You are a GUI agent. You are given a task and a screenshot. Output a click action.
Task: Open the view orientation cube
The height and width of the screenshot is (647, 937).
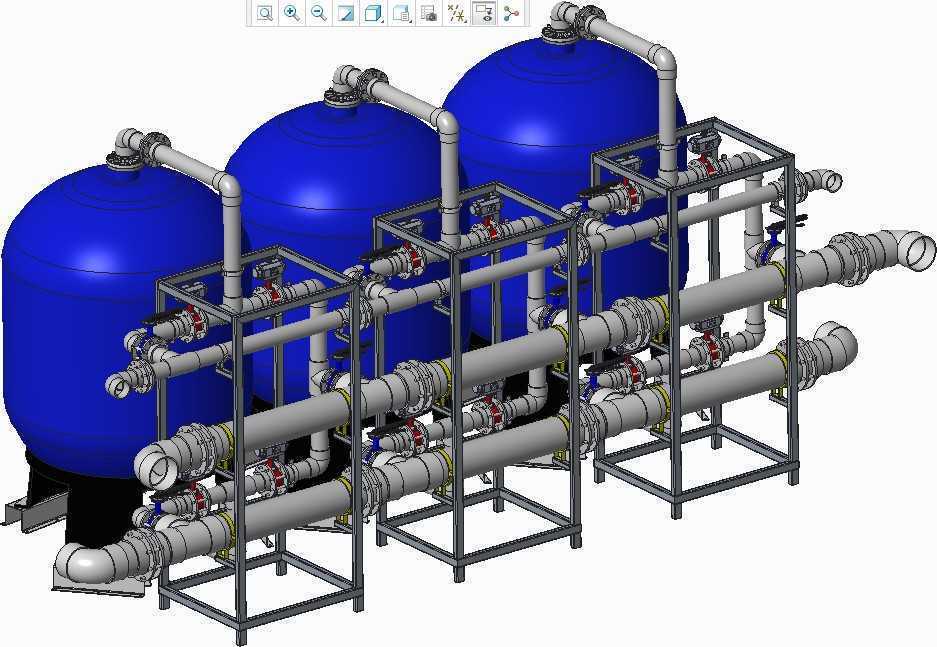[x=373, y=13]
